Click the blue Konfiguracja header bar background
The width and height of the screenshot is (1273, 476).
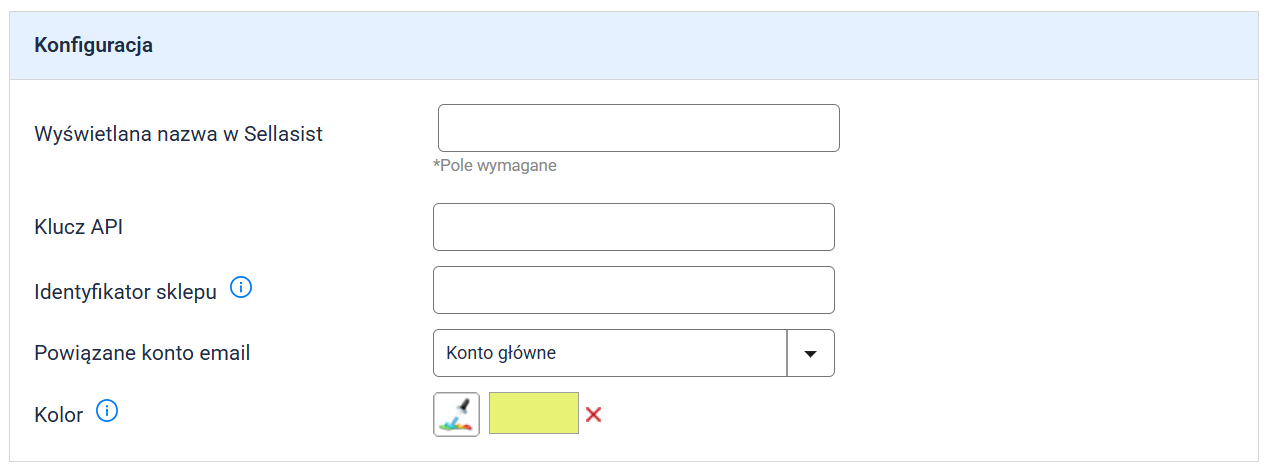(x=700, y=45)
